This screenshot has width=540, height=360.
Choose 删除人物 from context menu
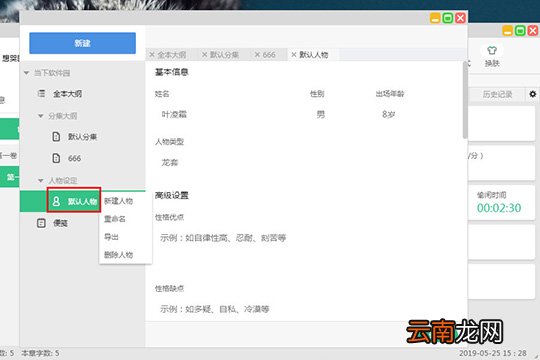(x=118, y=255)
